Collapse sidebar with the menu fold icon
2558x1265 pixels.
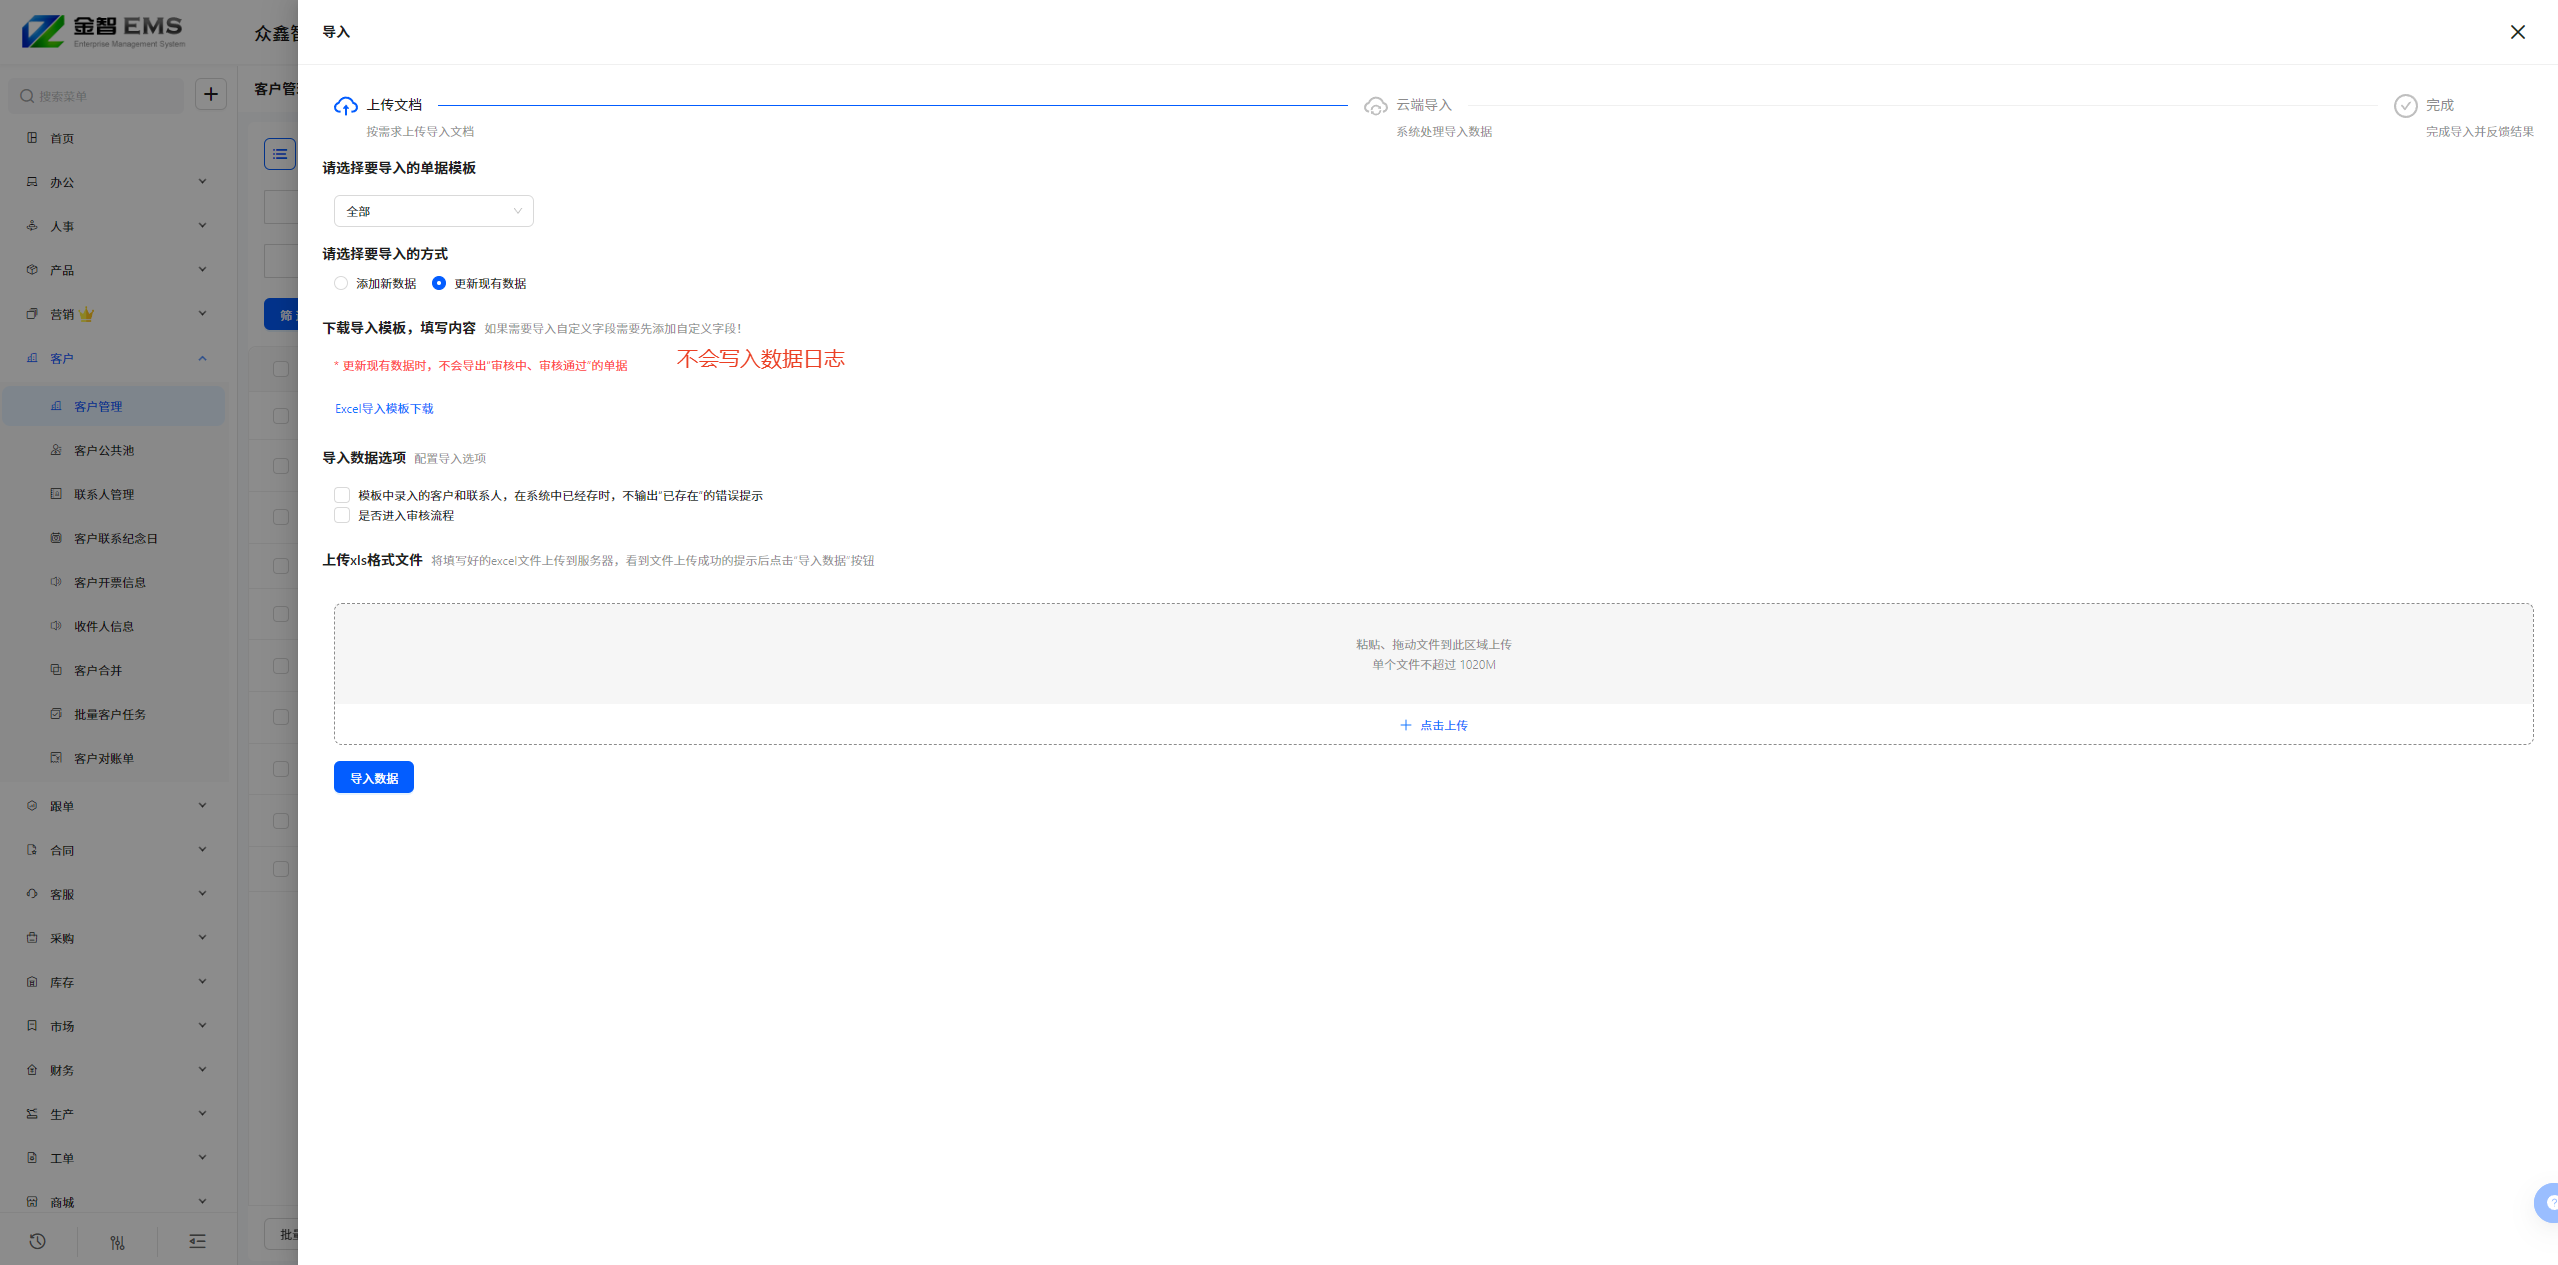(x=197, y=1241)
